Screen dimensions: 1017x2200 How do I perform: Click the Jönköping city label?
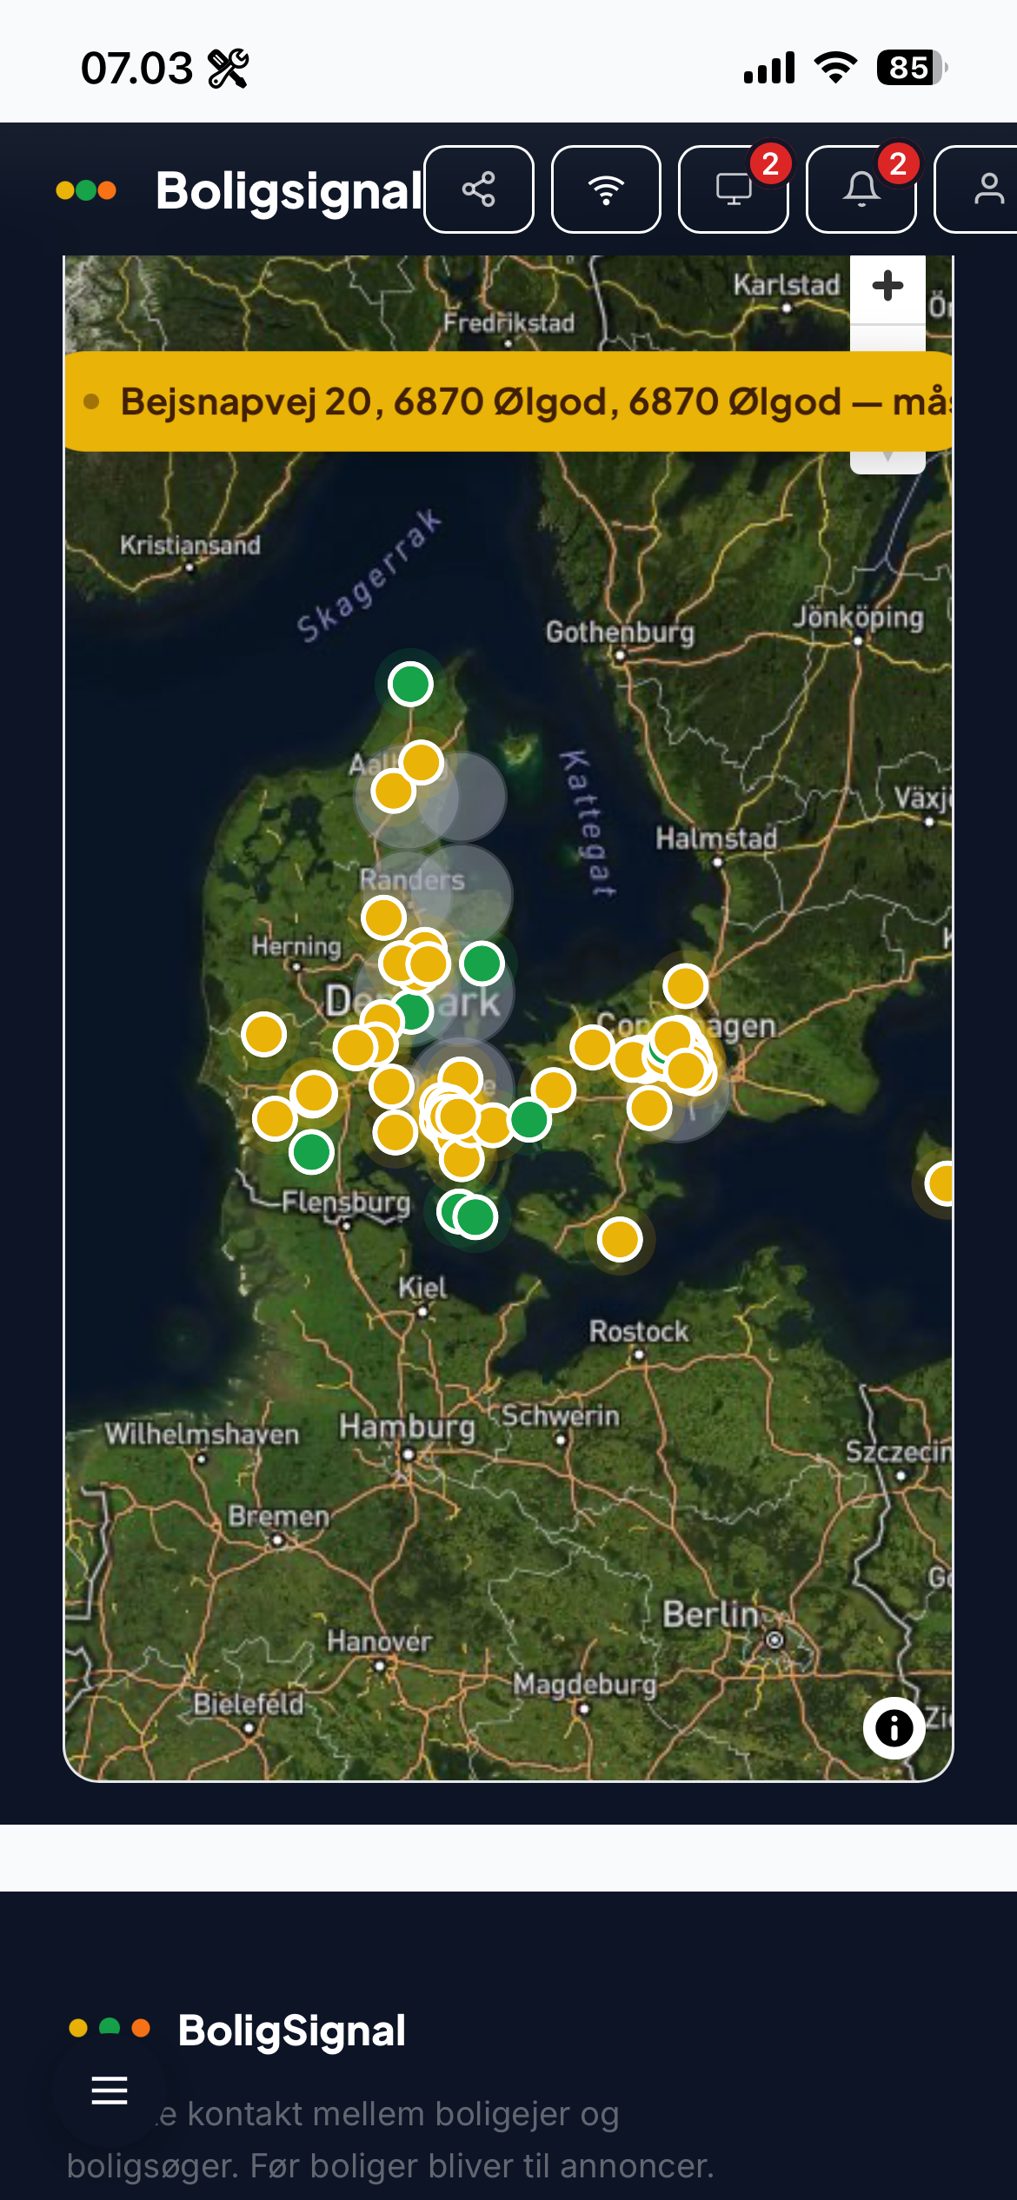(x=858, y=616)
